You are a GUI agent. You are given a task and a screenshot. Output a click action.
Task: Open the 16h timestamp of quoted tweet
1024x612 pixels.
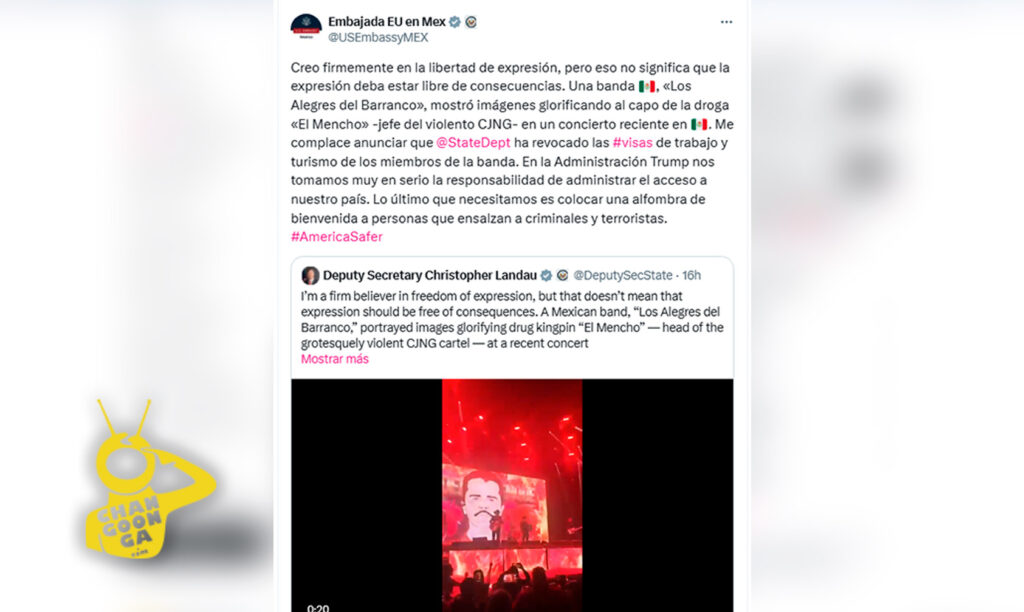pyautogui.click(x=692, y=276)
